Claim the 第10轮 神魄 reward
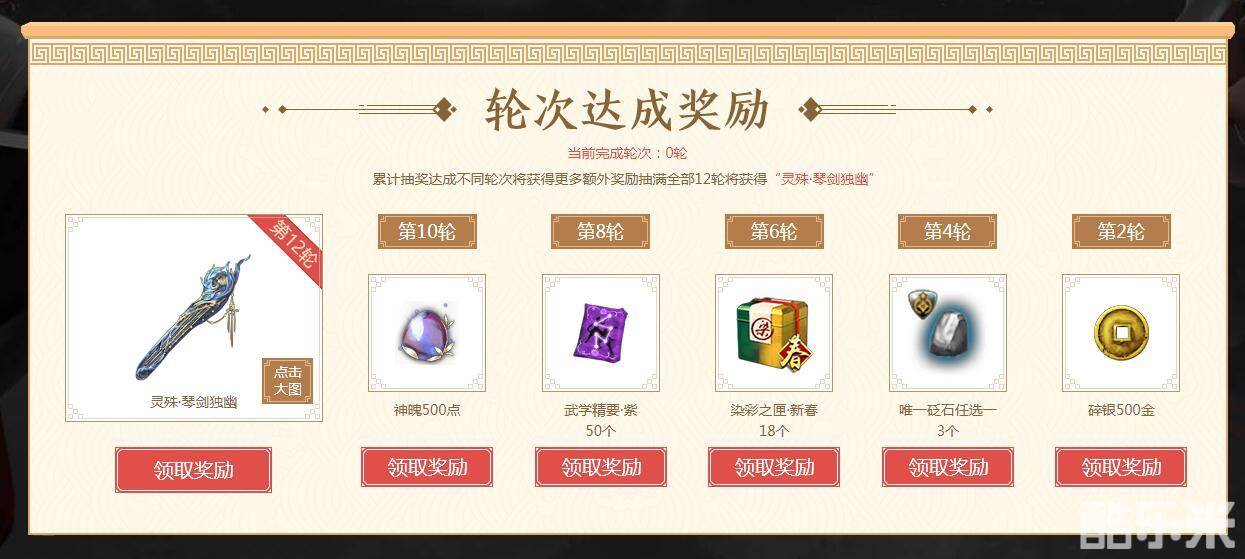 (x=427, y=467)
